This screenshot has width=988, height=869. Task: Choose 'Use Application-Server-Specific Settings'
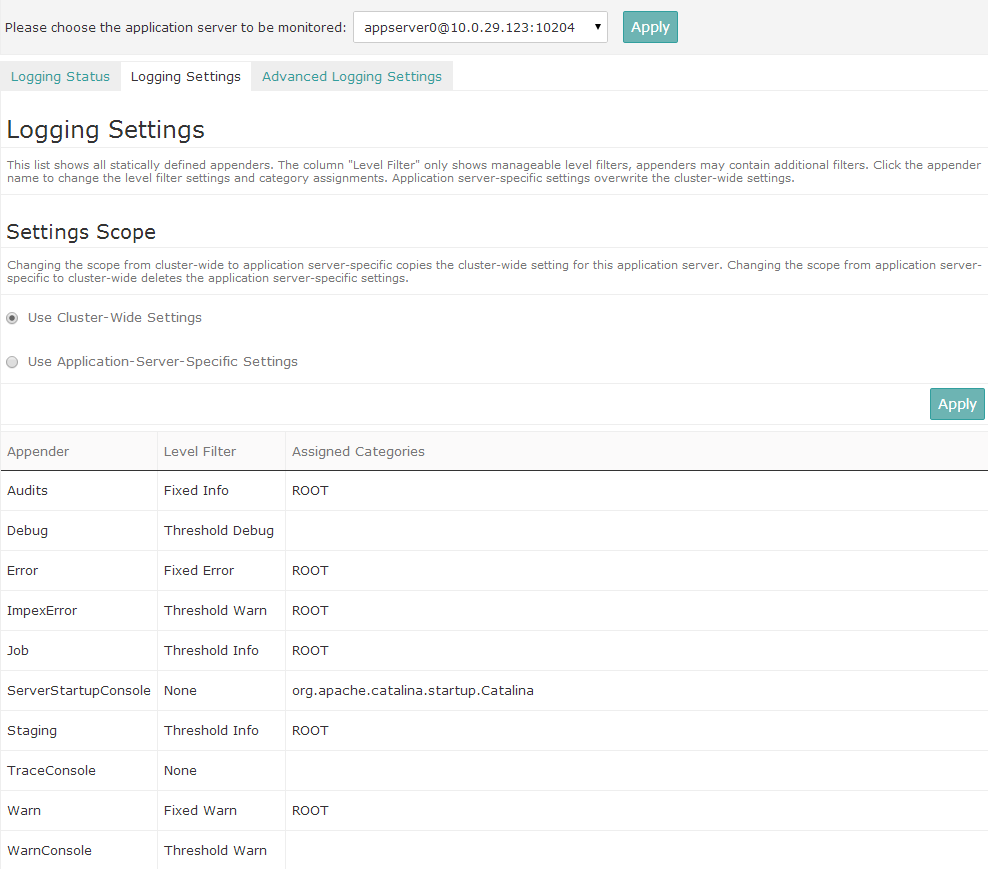pyautogui.click(x=10, y=362)
